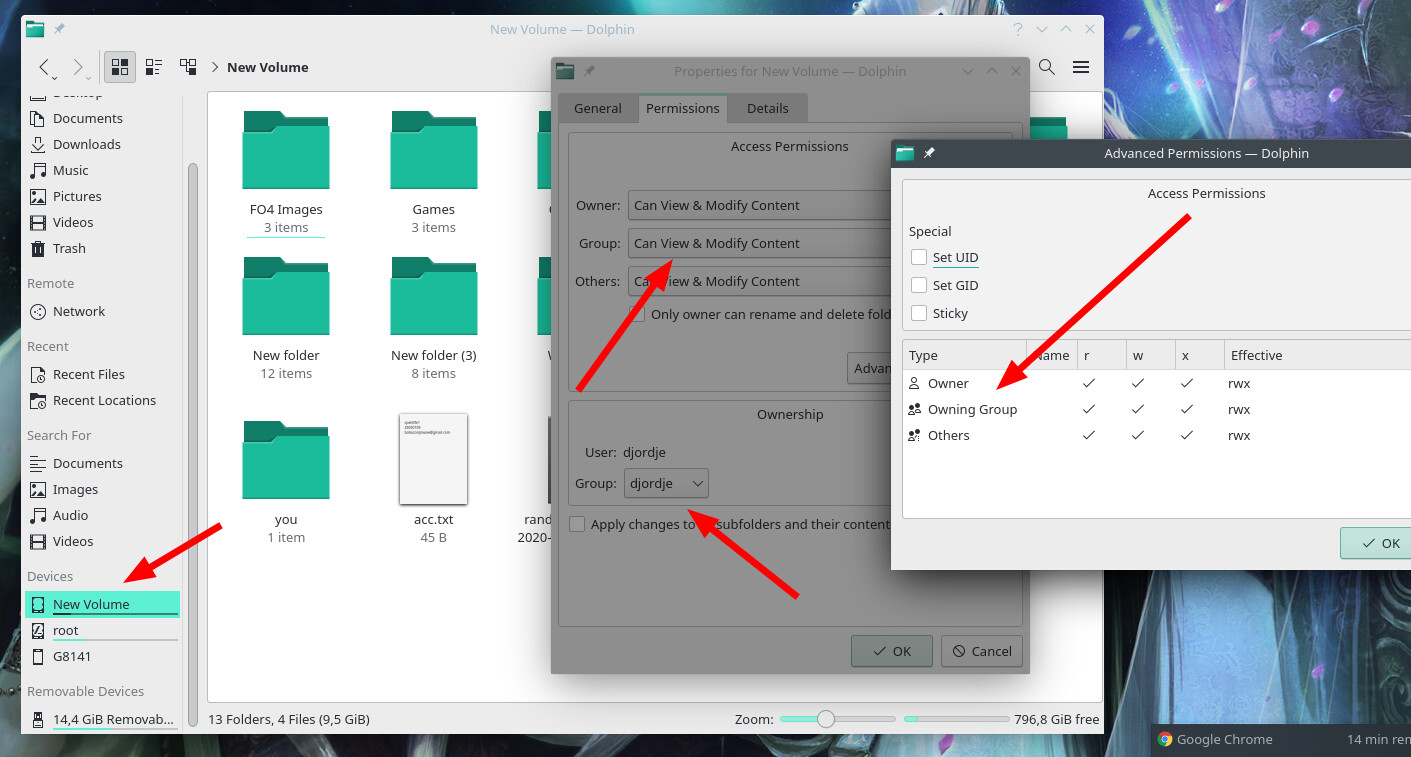The height and width of the screenshot is (757, 1411).
Task: Open Downloads in the Places sidebar
Action: (87, 144)
